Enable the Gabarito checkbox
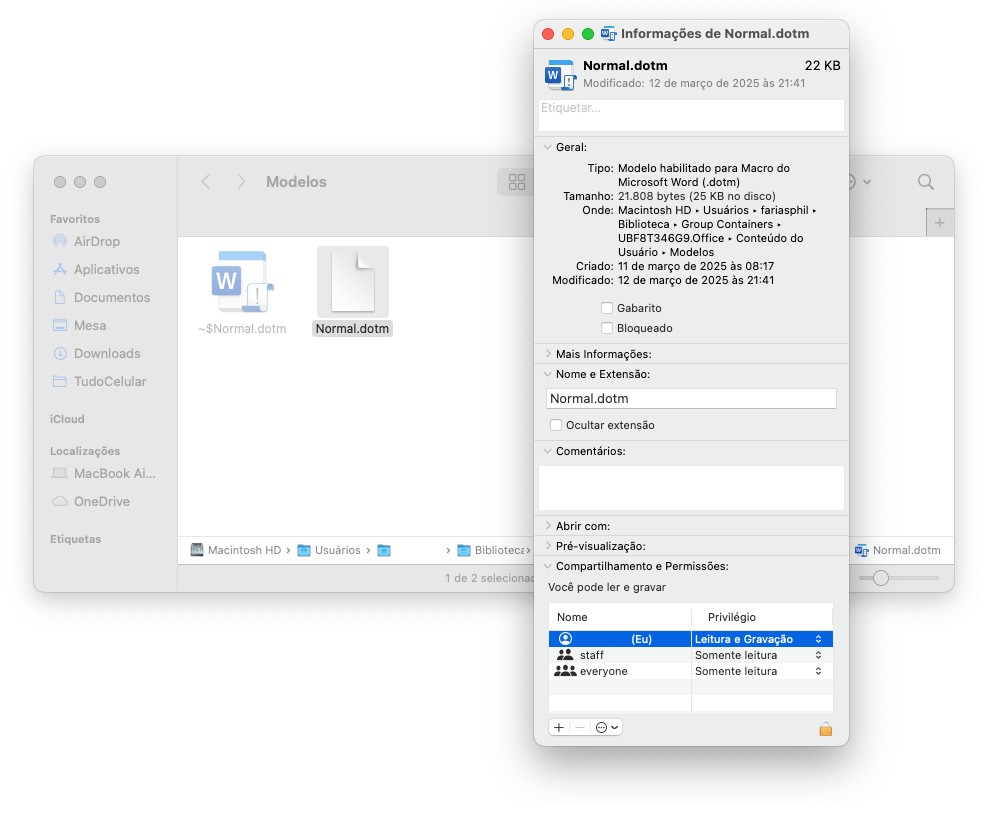Screen dimensions: 988x815 pyautogui.click(x=607, y=308)
